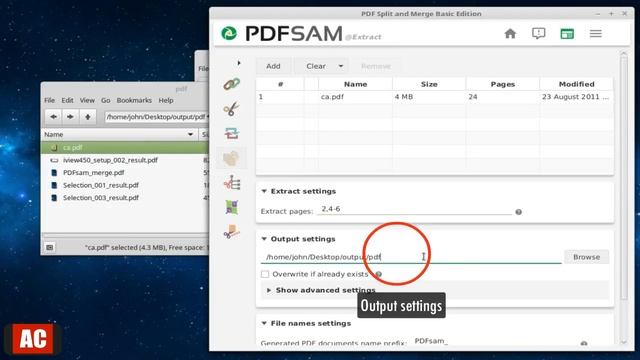Screen dimensions: 640x360
Task: Open the File menu in file manager
Action: [x=49, y=100]
